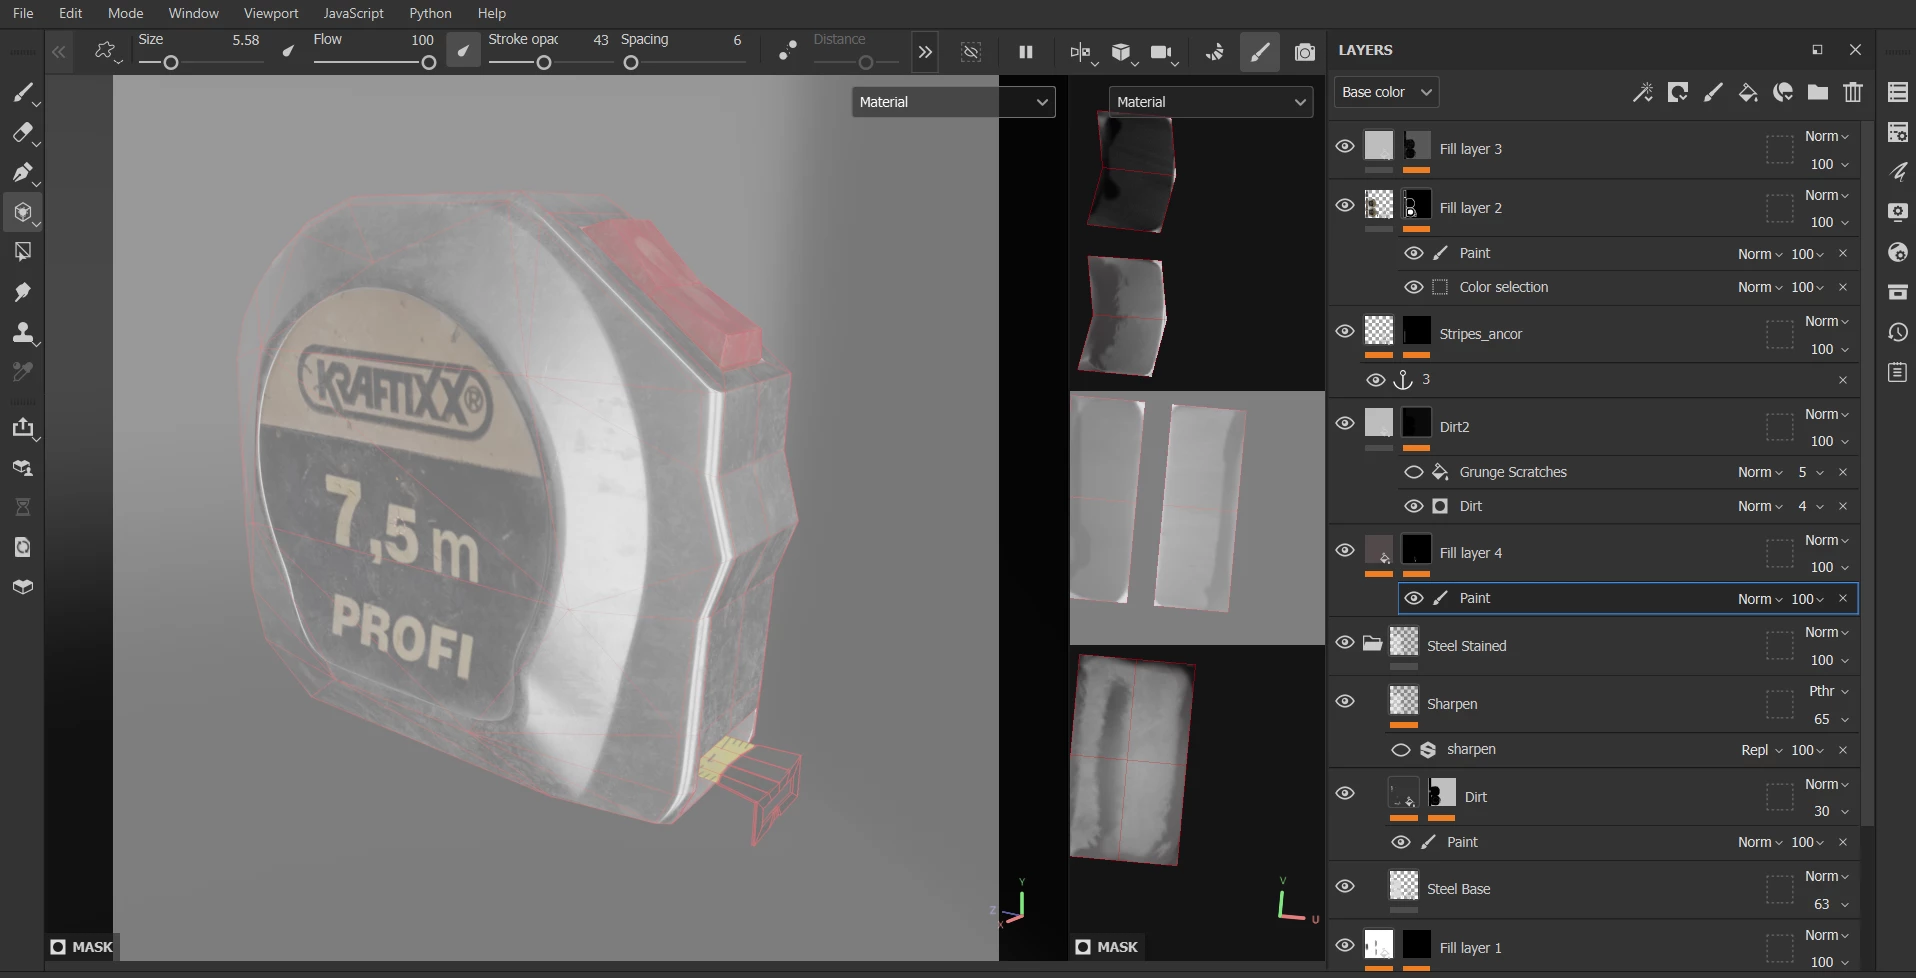Hide the Fill layer 2 layer
Image resolution: width=1916 pixels, height=978 pixels.
(1345, 205)
